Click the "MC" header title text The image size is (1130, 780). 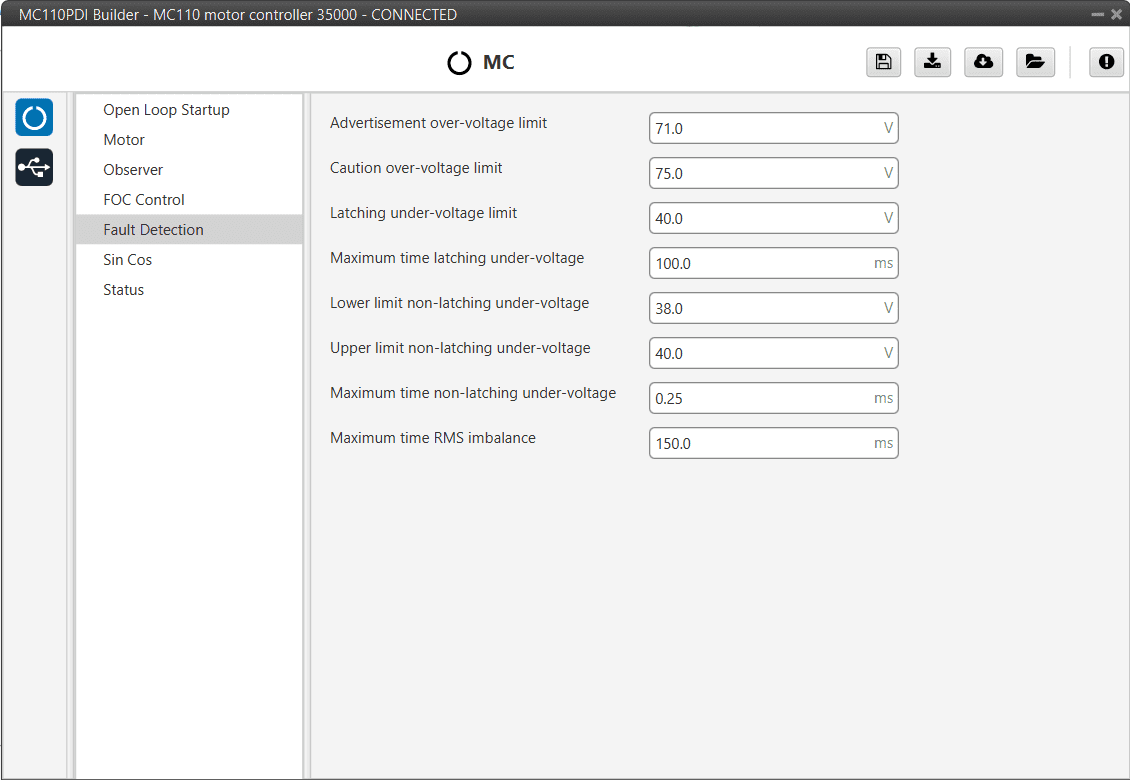coord(499,63)
